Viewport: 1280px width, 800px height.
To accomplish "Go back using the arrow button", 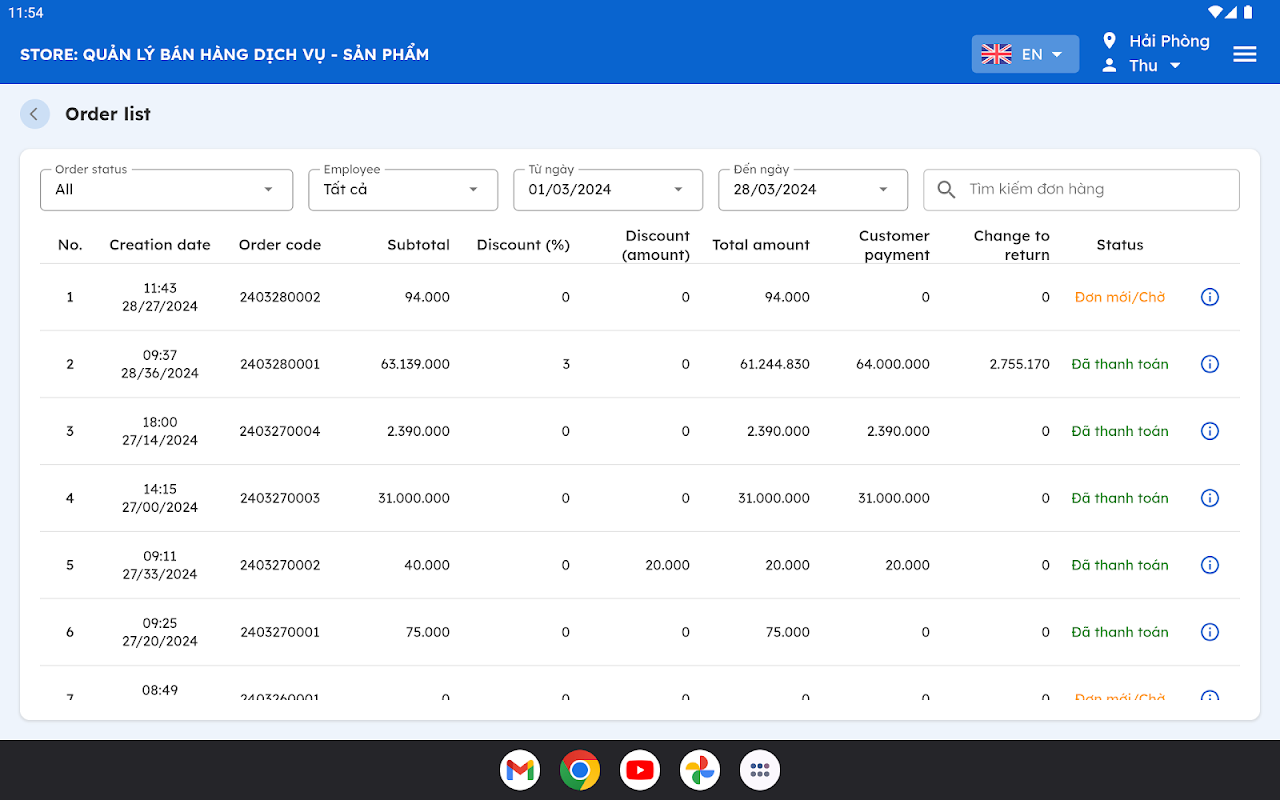I will [x=34, y=114].
